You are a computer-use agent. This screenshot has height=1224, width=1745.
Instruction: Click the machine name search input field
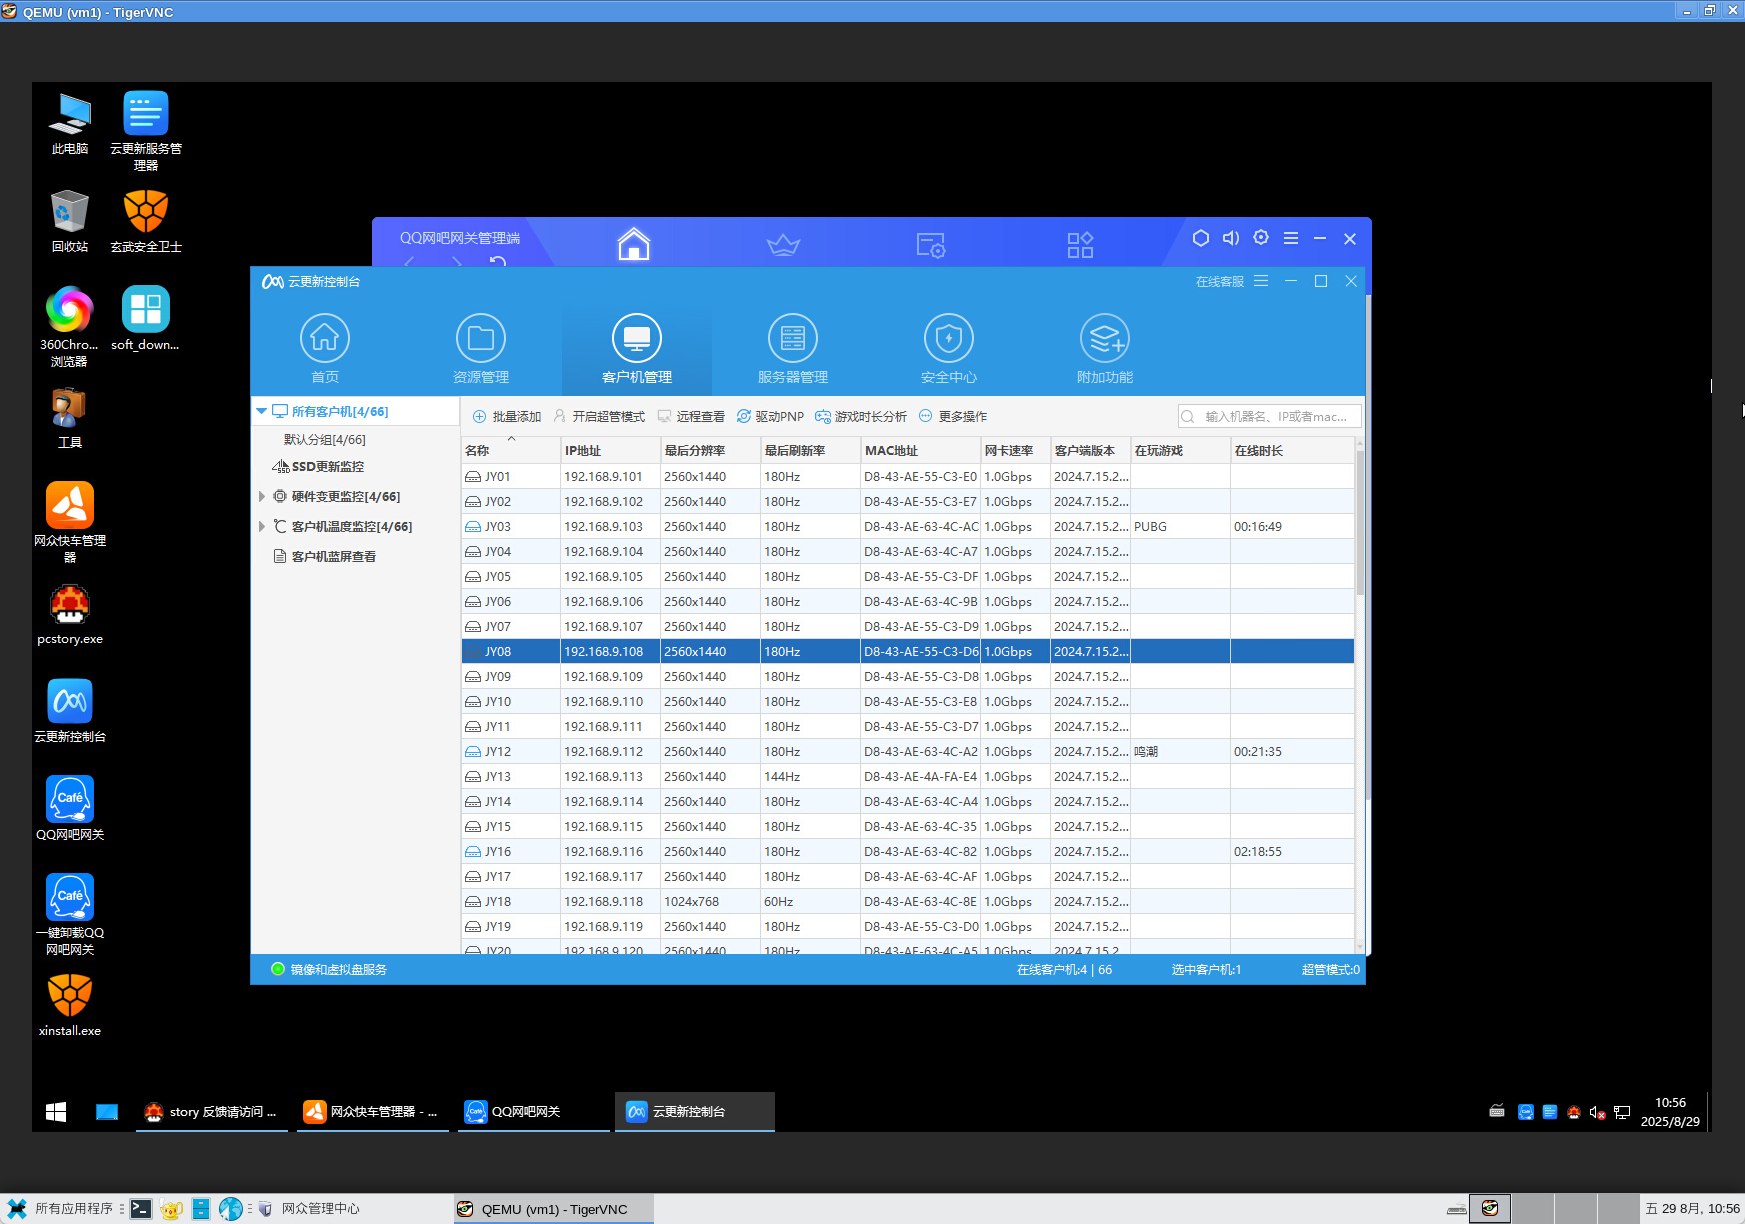[x=1275, y=417]
